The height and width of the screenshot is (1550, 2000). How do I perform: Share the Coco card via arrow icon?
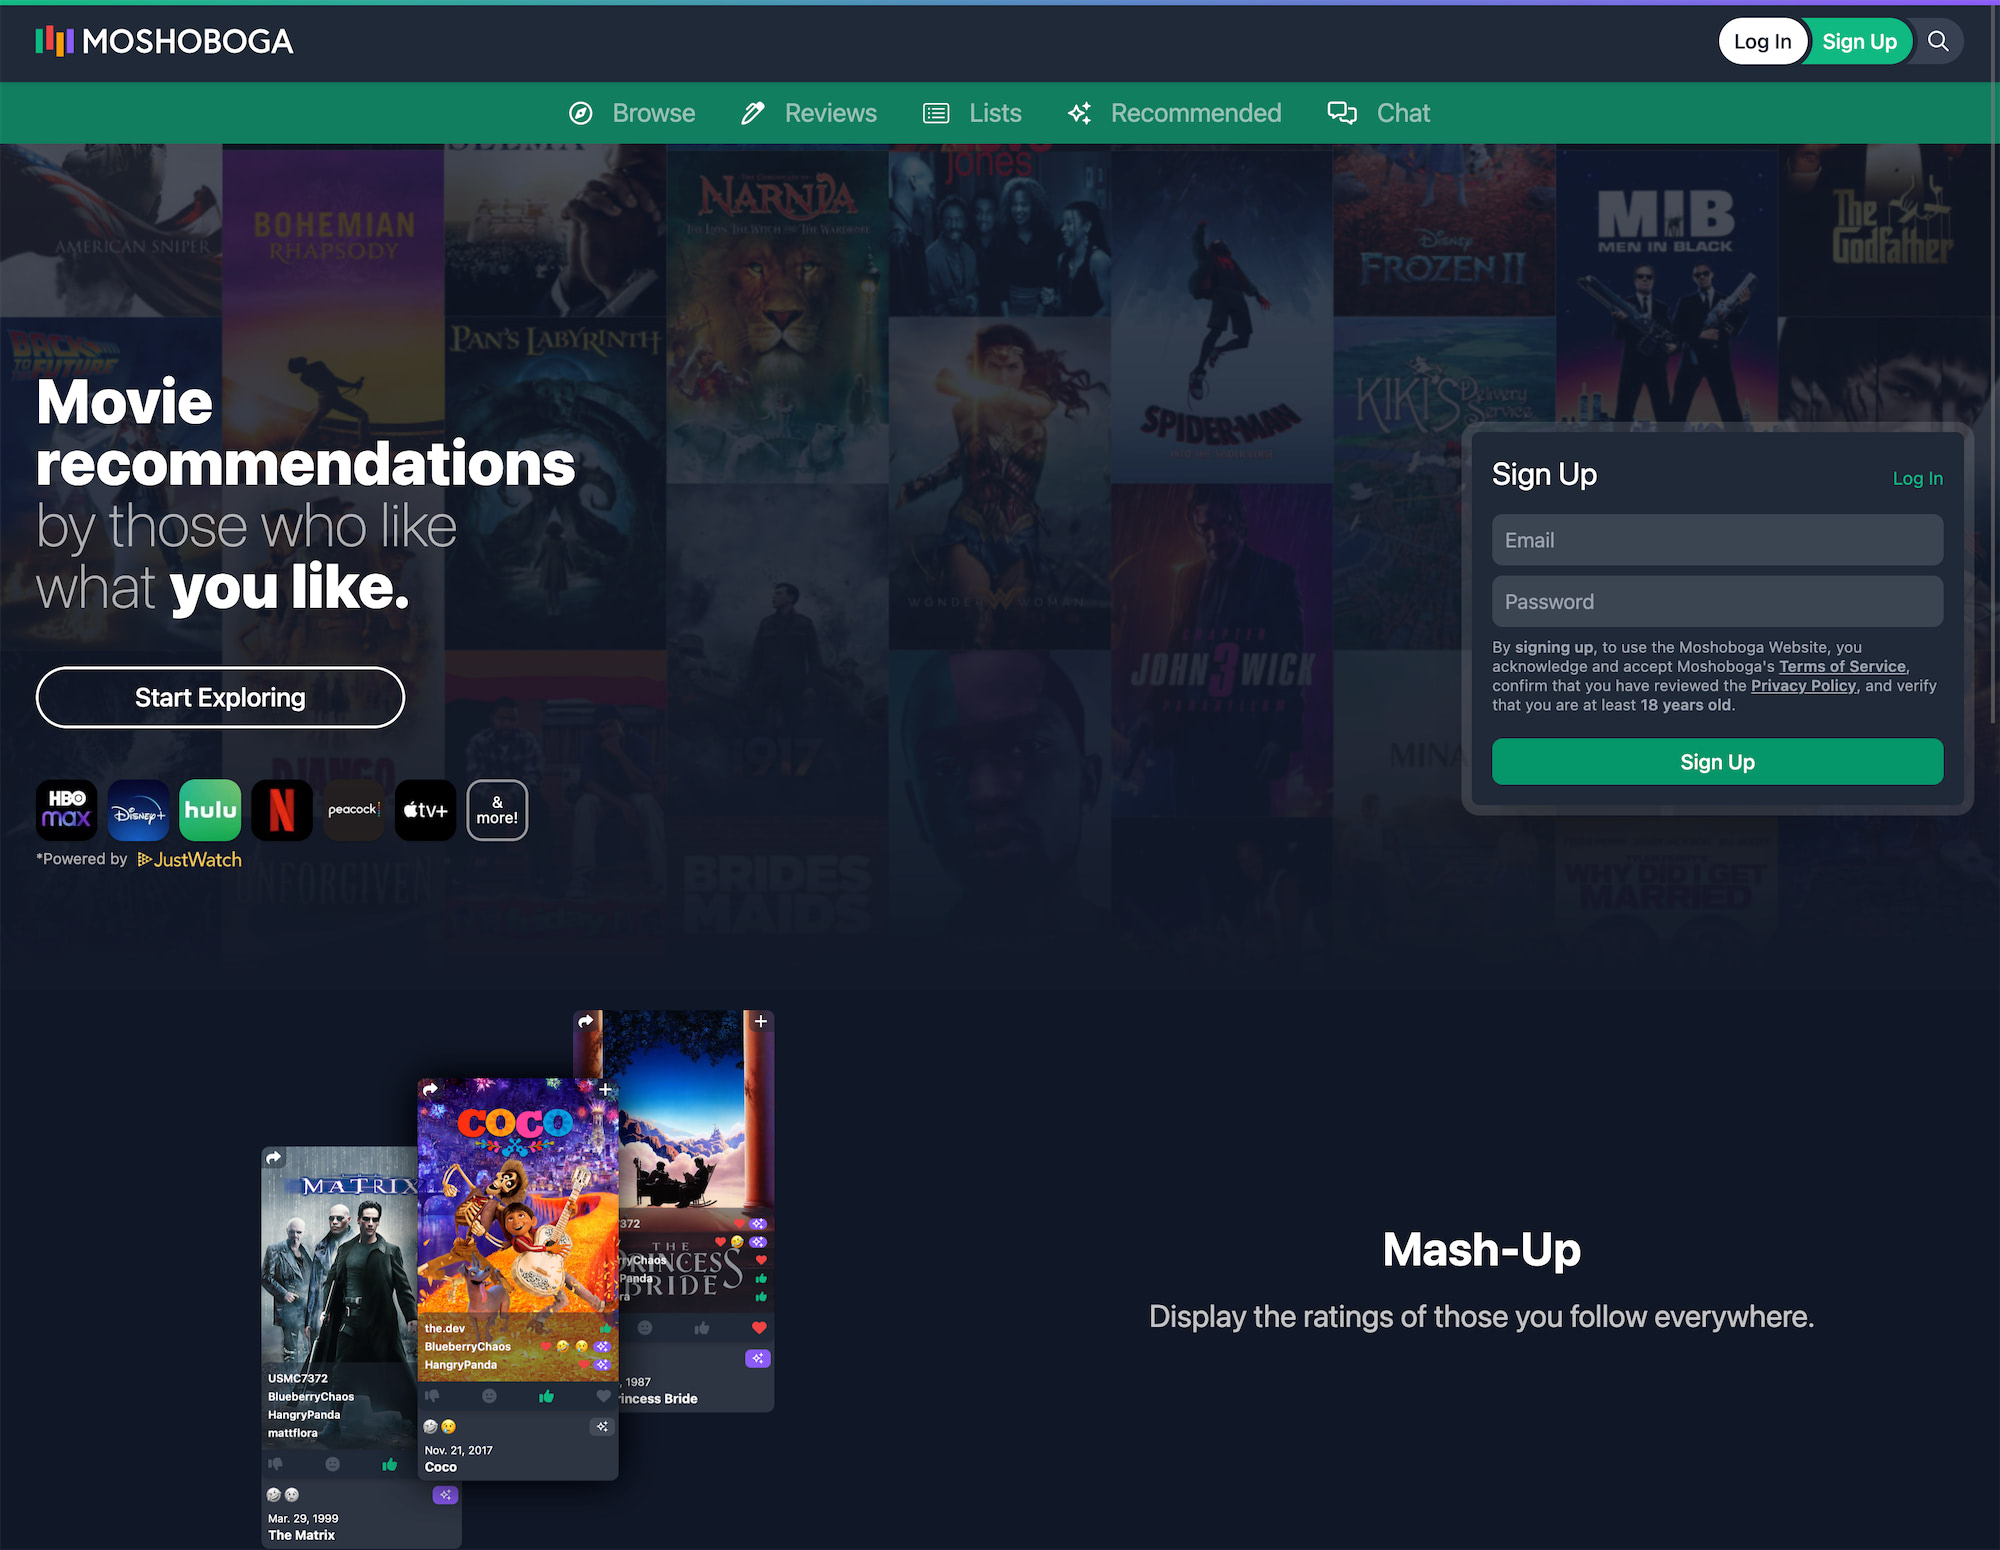430,1089
